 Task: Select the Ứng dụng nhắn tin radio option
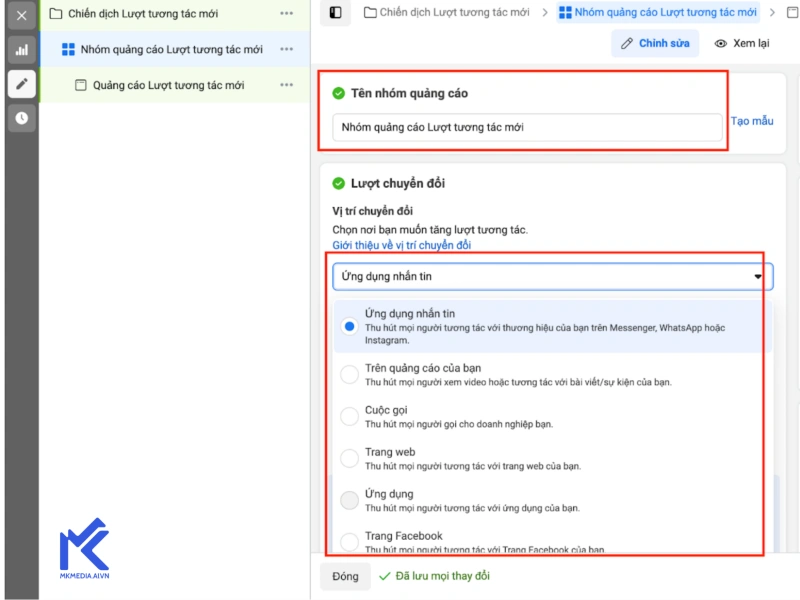[349, 327]
